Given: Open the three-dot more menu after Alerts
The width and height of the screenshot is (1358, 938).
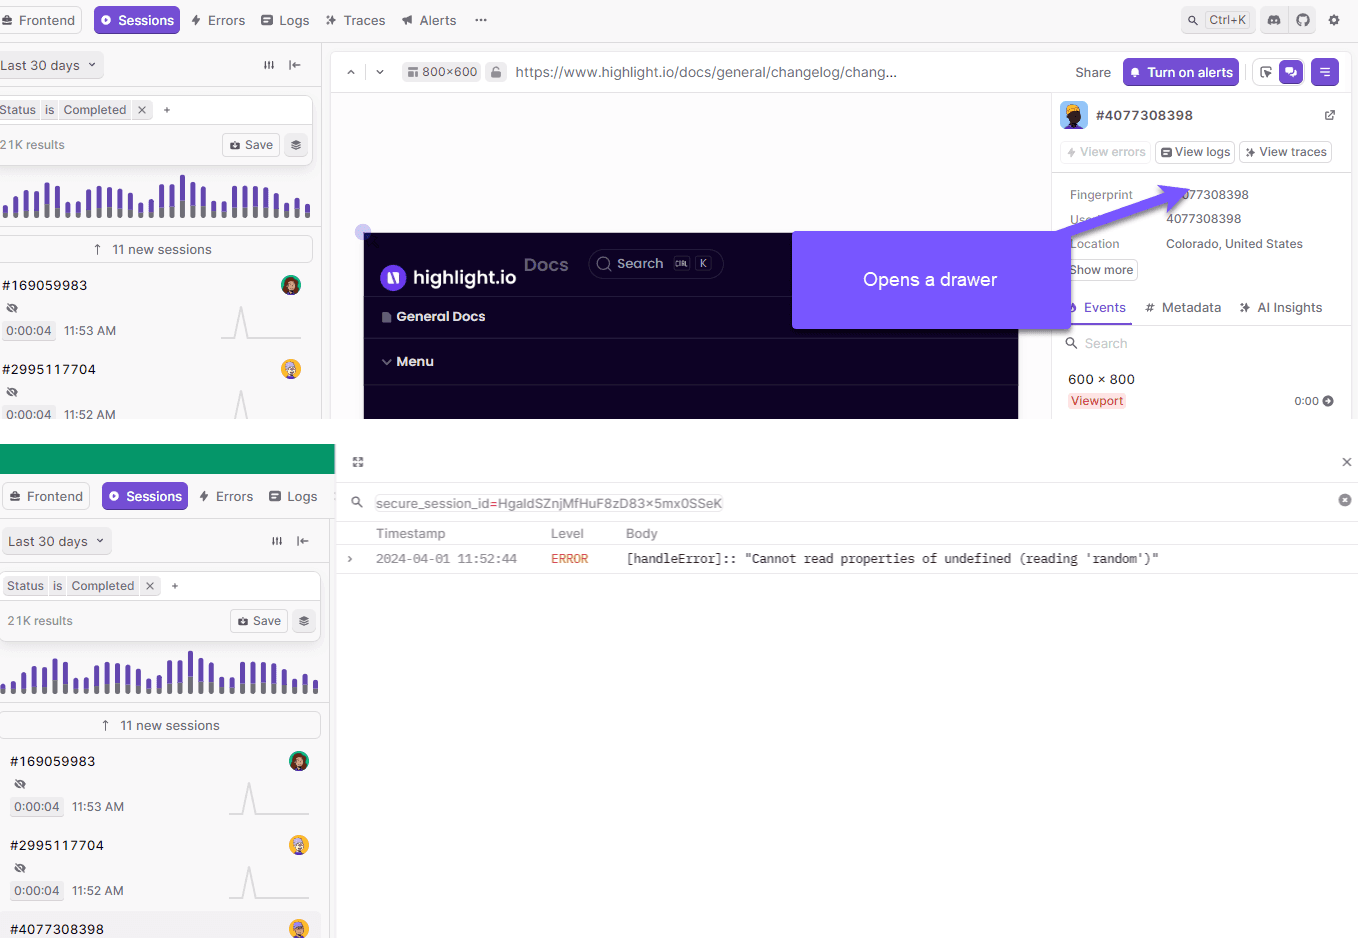Looking at the screenshot, I should pos(481,20).
